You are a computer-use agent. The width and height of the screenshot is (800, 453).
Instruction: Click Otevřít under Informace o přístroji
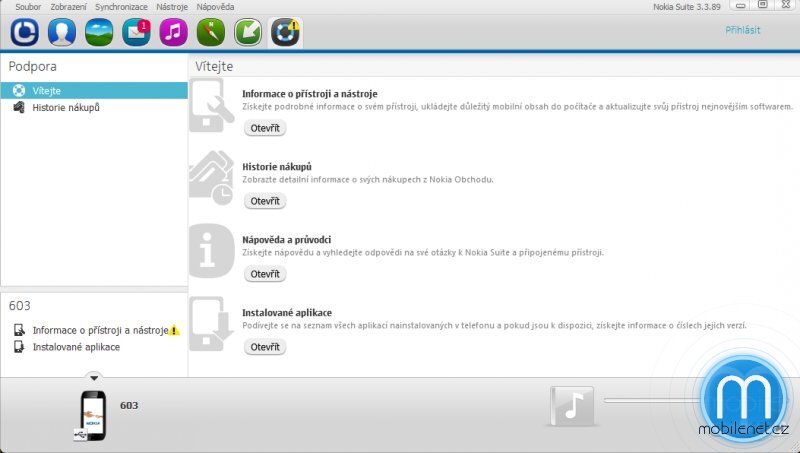click(265, 128)
